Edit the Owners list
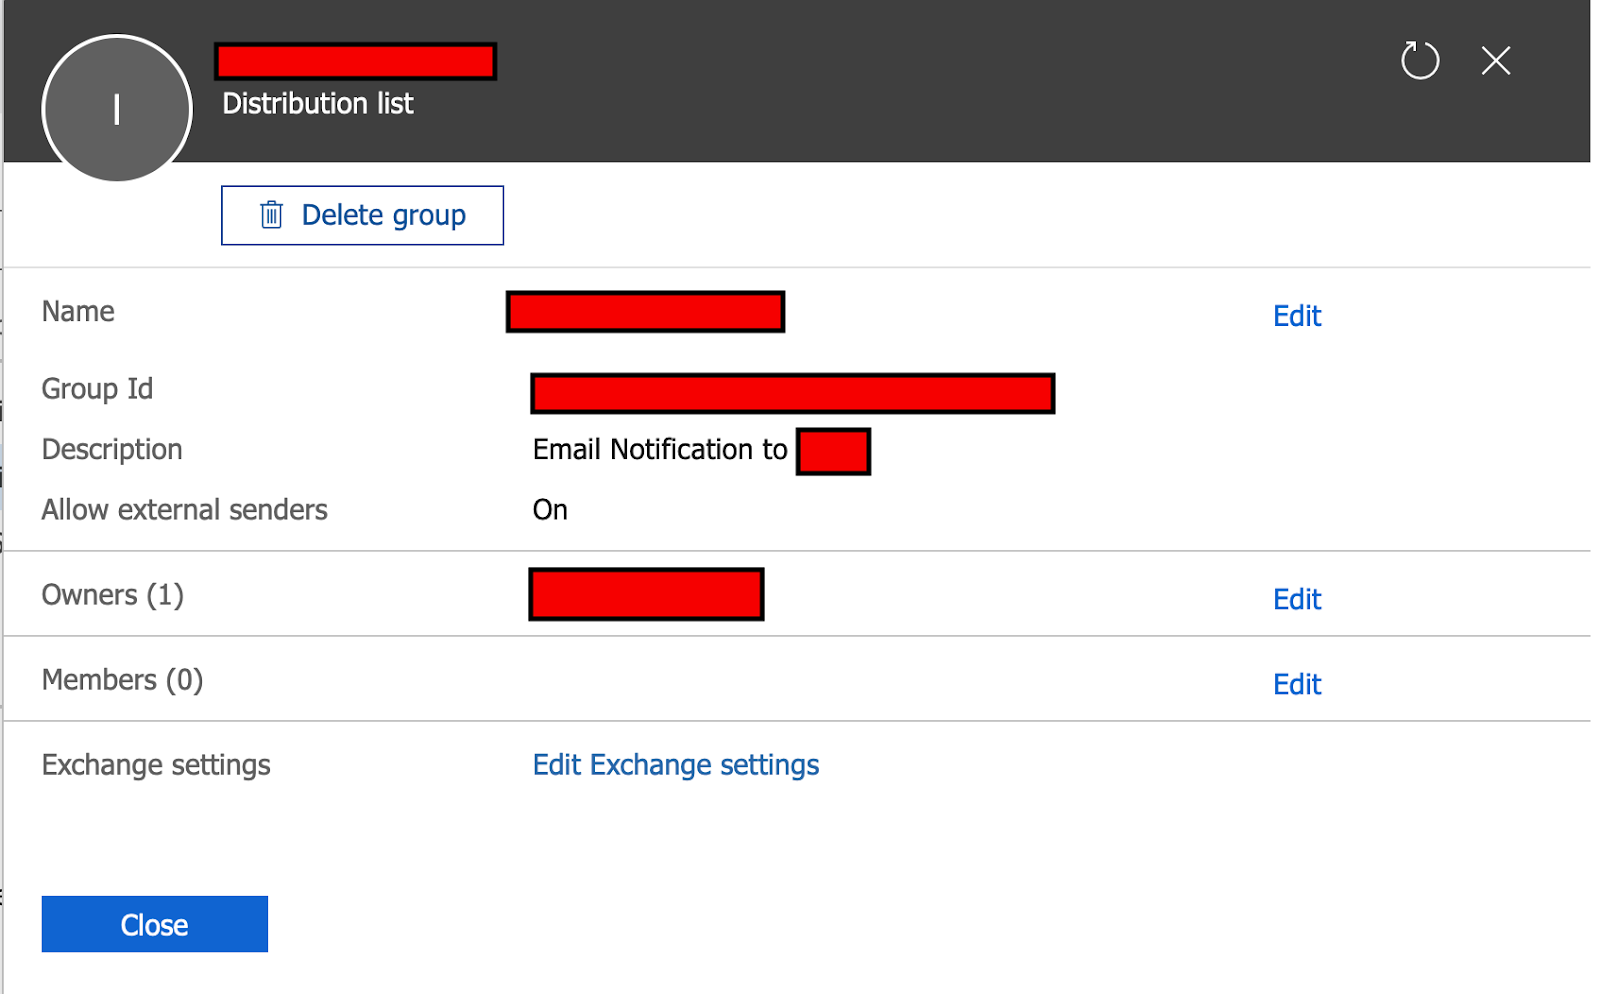The width and height of the screenshot is (1600, 994). click(1296, 598)
